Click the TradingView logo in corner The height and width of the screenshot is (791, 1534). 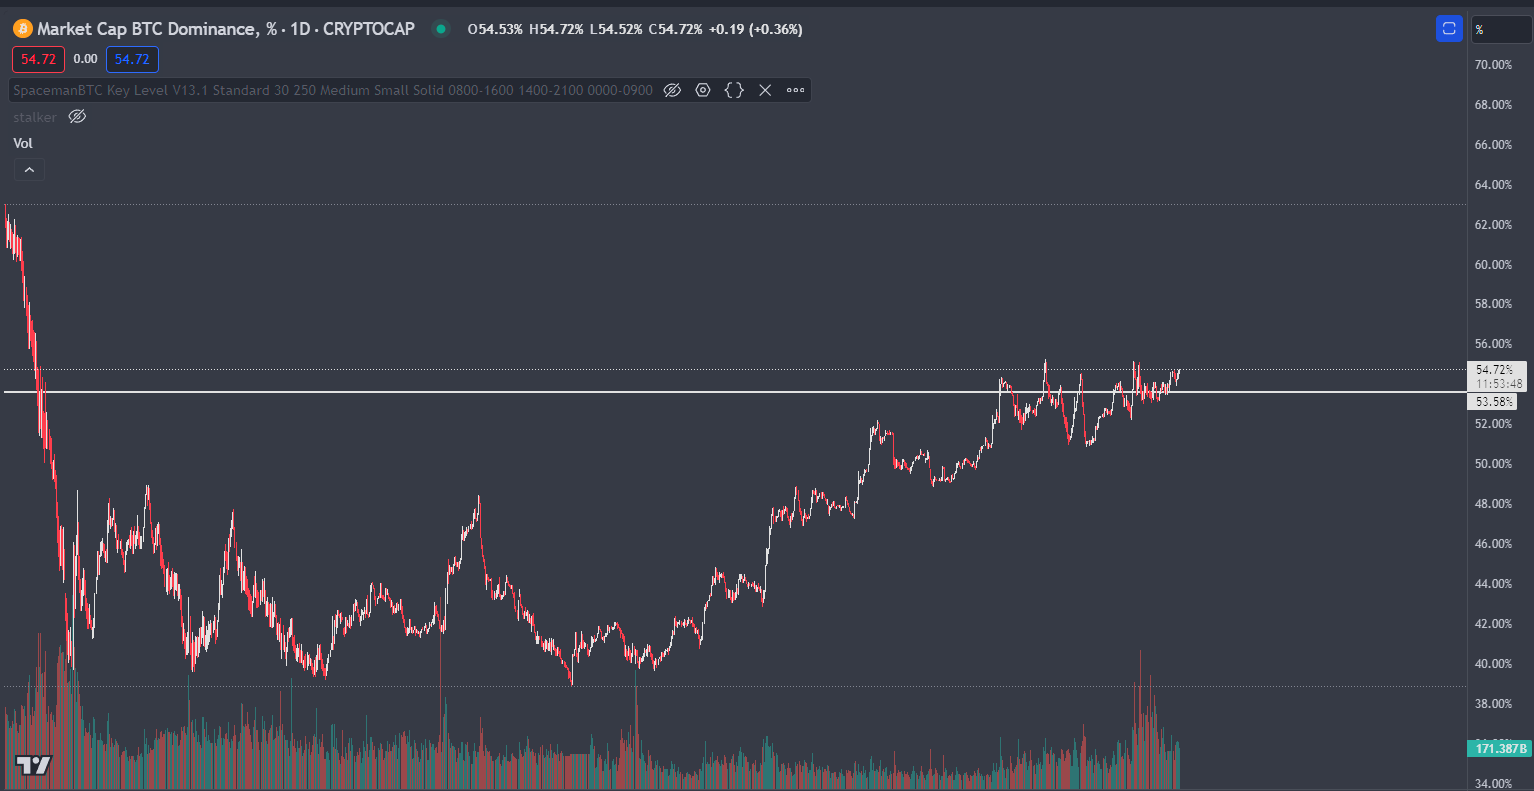coord(33,766)
